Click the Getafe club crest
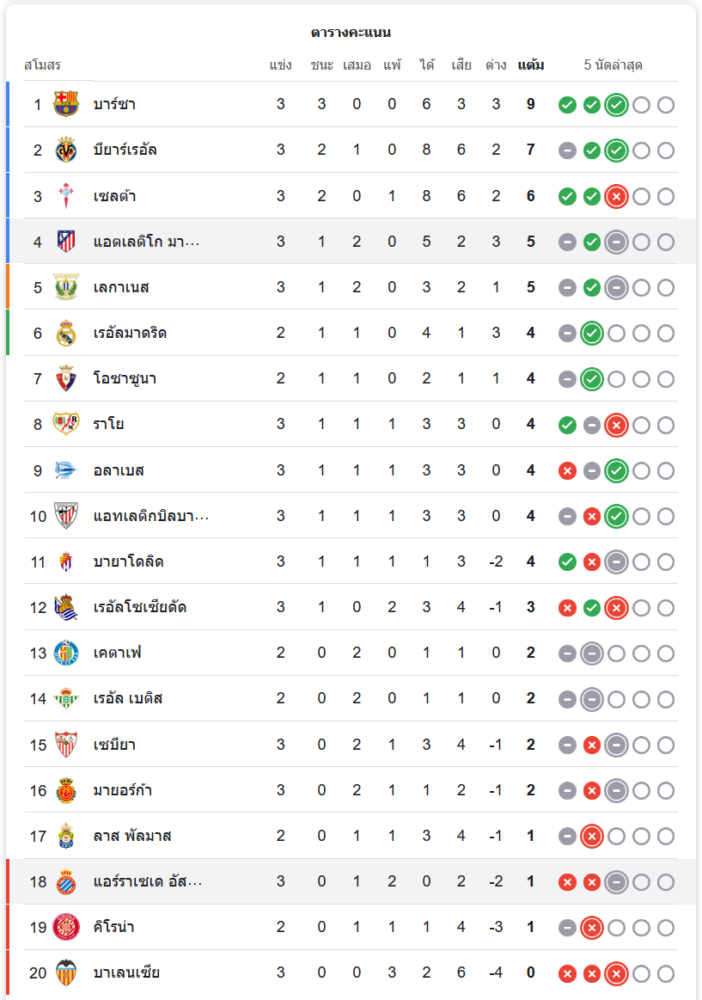This screenshot has height=1000, width=702. coord(66,653)
